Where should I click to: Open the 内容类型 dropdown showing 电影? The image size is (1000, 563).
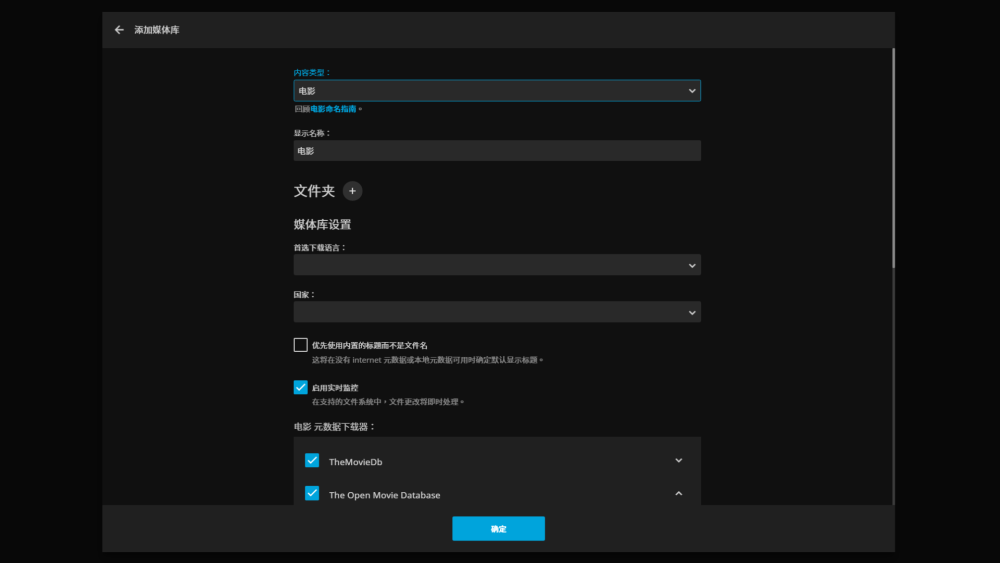(497, 91)
